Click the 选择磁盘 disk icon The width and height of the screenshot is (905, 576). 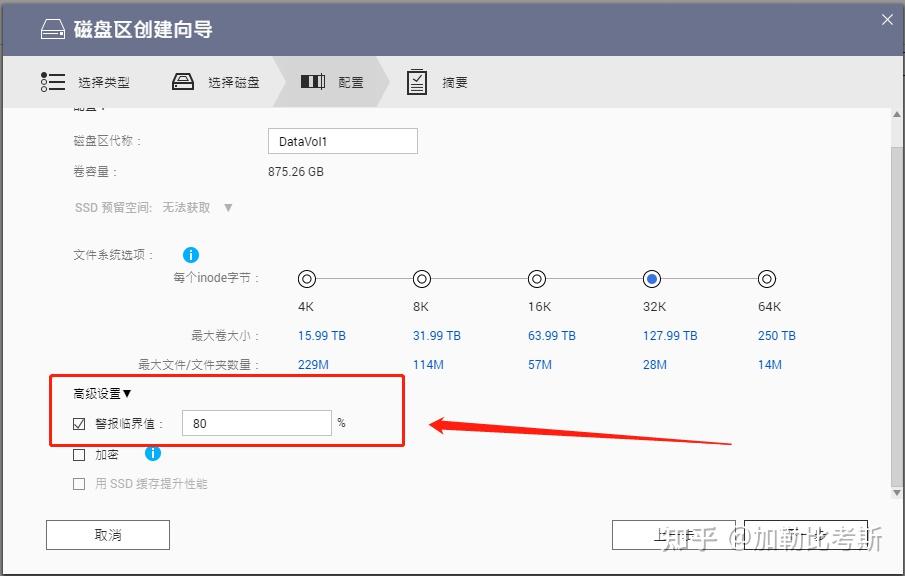[x=182, y=81]
